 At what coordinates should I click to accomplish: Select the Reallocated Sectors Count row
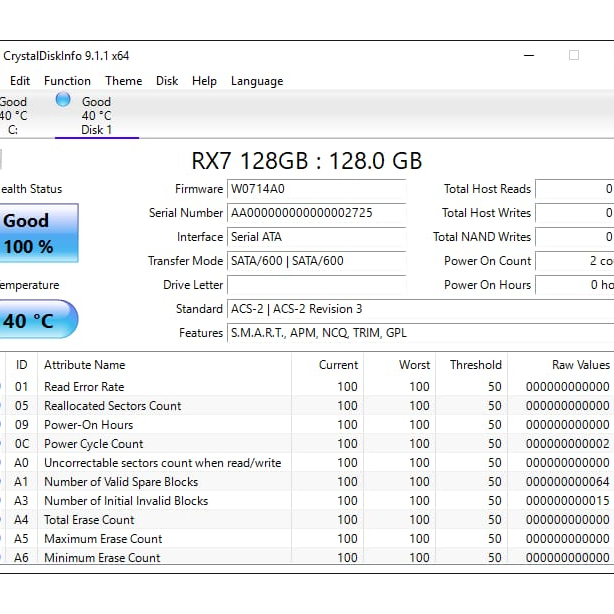pyautogui.click(x=307, y=406)
